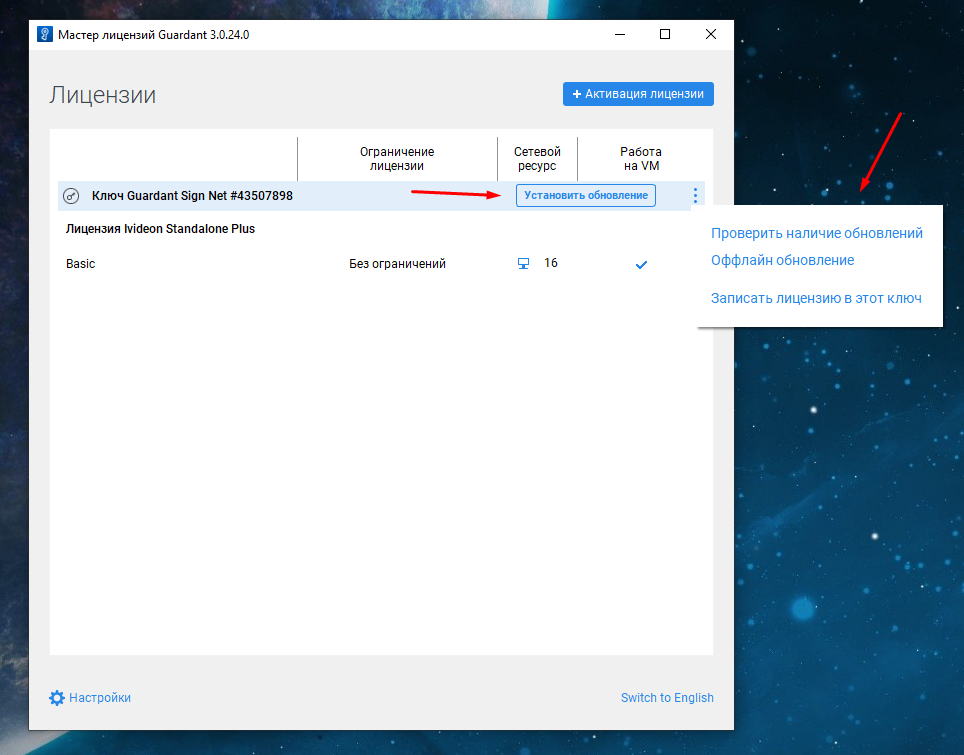Viewport: 964px width, 755px height.
Task: Click the Guardant key icon beside key #43507898
Action: click(71, 196)
